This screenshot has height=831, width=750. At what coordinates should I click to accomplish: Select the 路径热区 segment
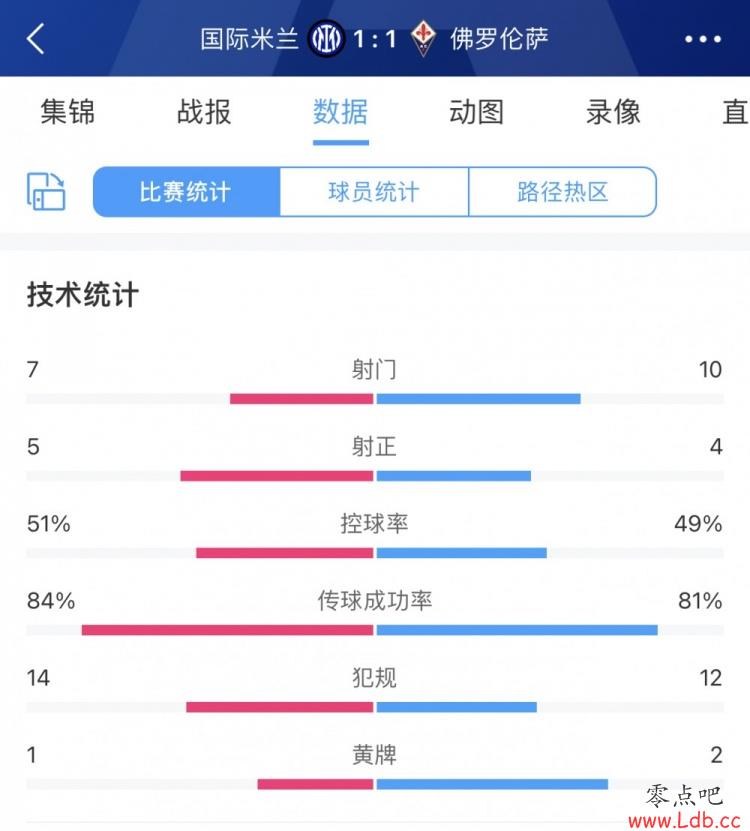[563, 192]
